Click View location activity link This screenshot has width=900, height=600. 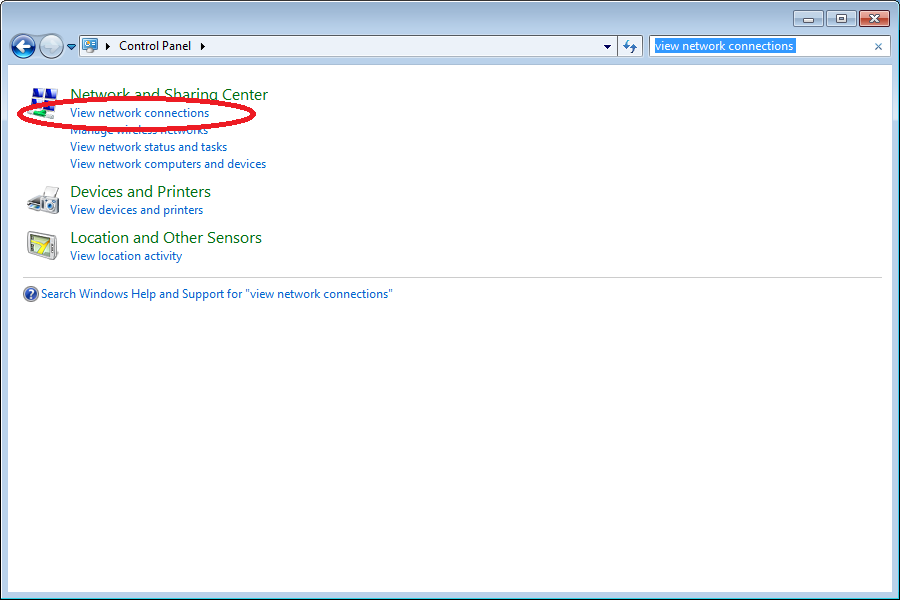coord(126,256)
